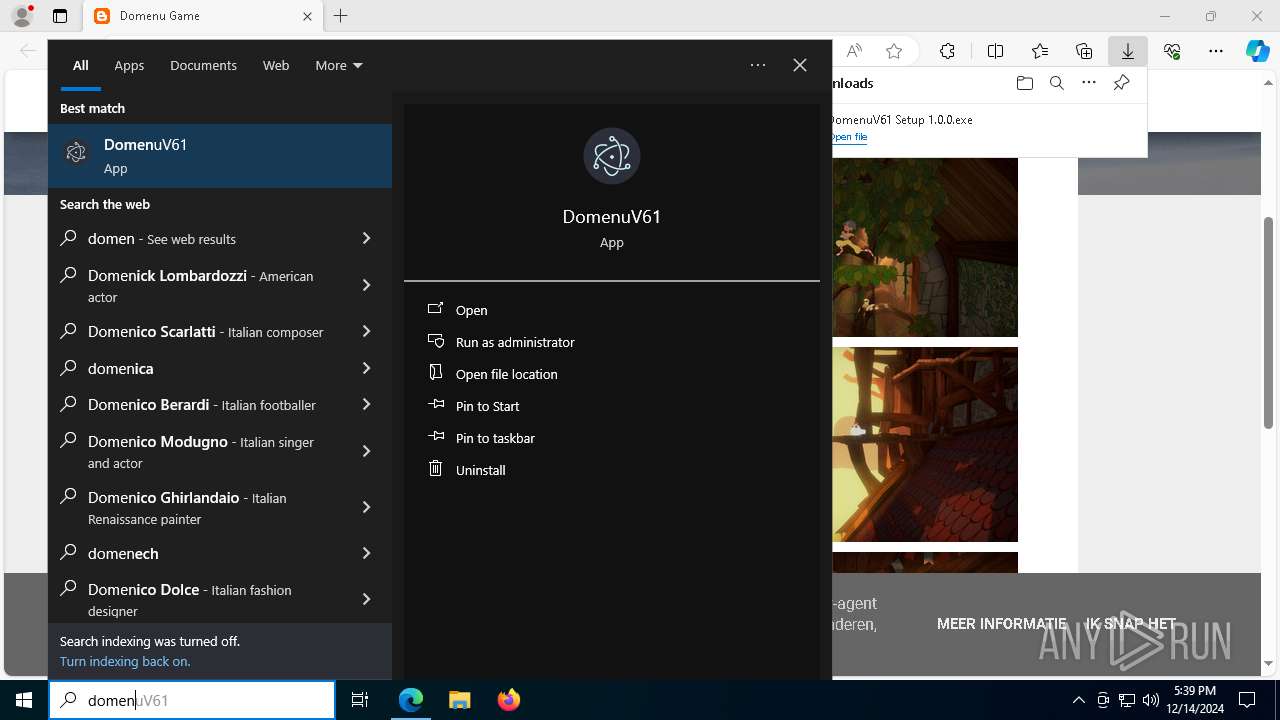The height and width of the screenshot is (720, 1280).
Task: Activate Read aloud icon in address bar
Action: [854, 51]
